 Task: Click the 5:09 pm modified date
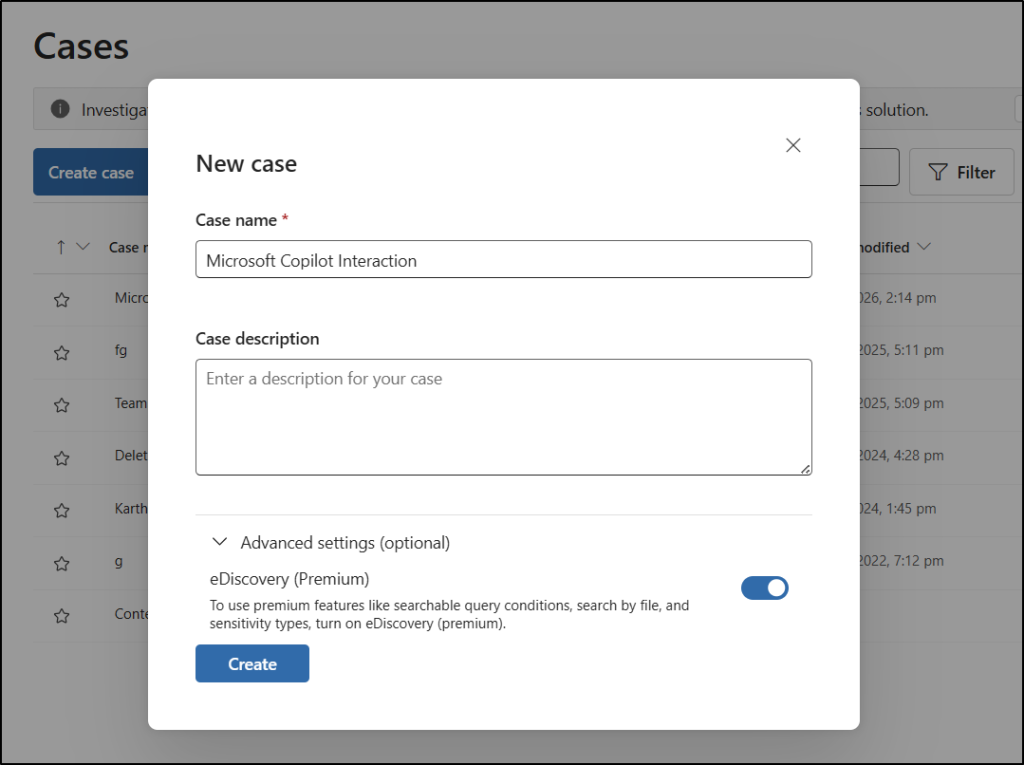point(901,403)
